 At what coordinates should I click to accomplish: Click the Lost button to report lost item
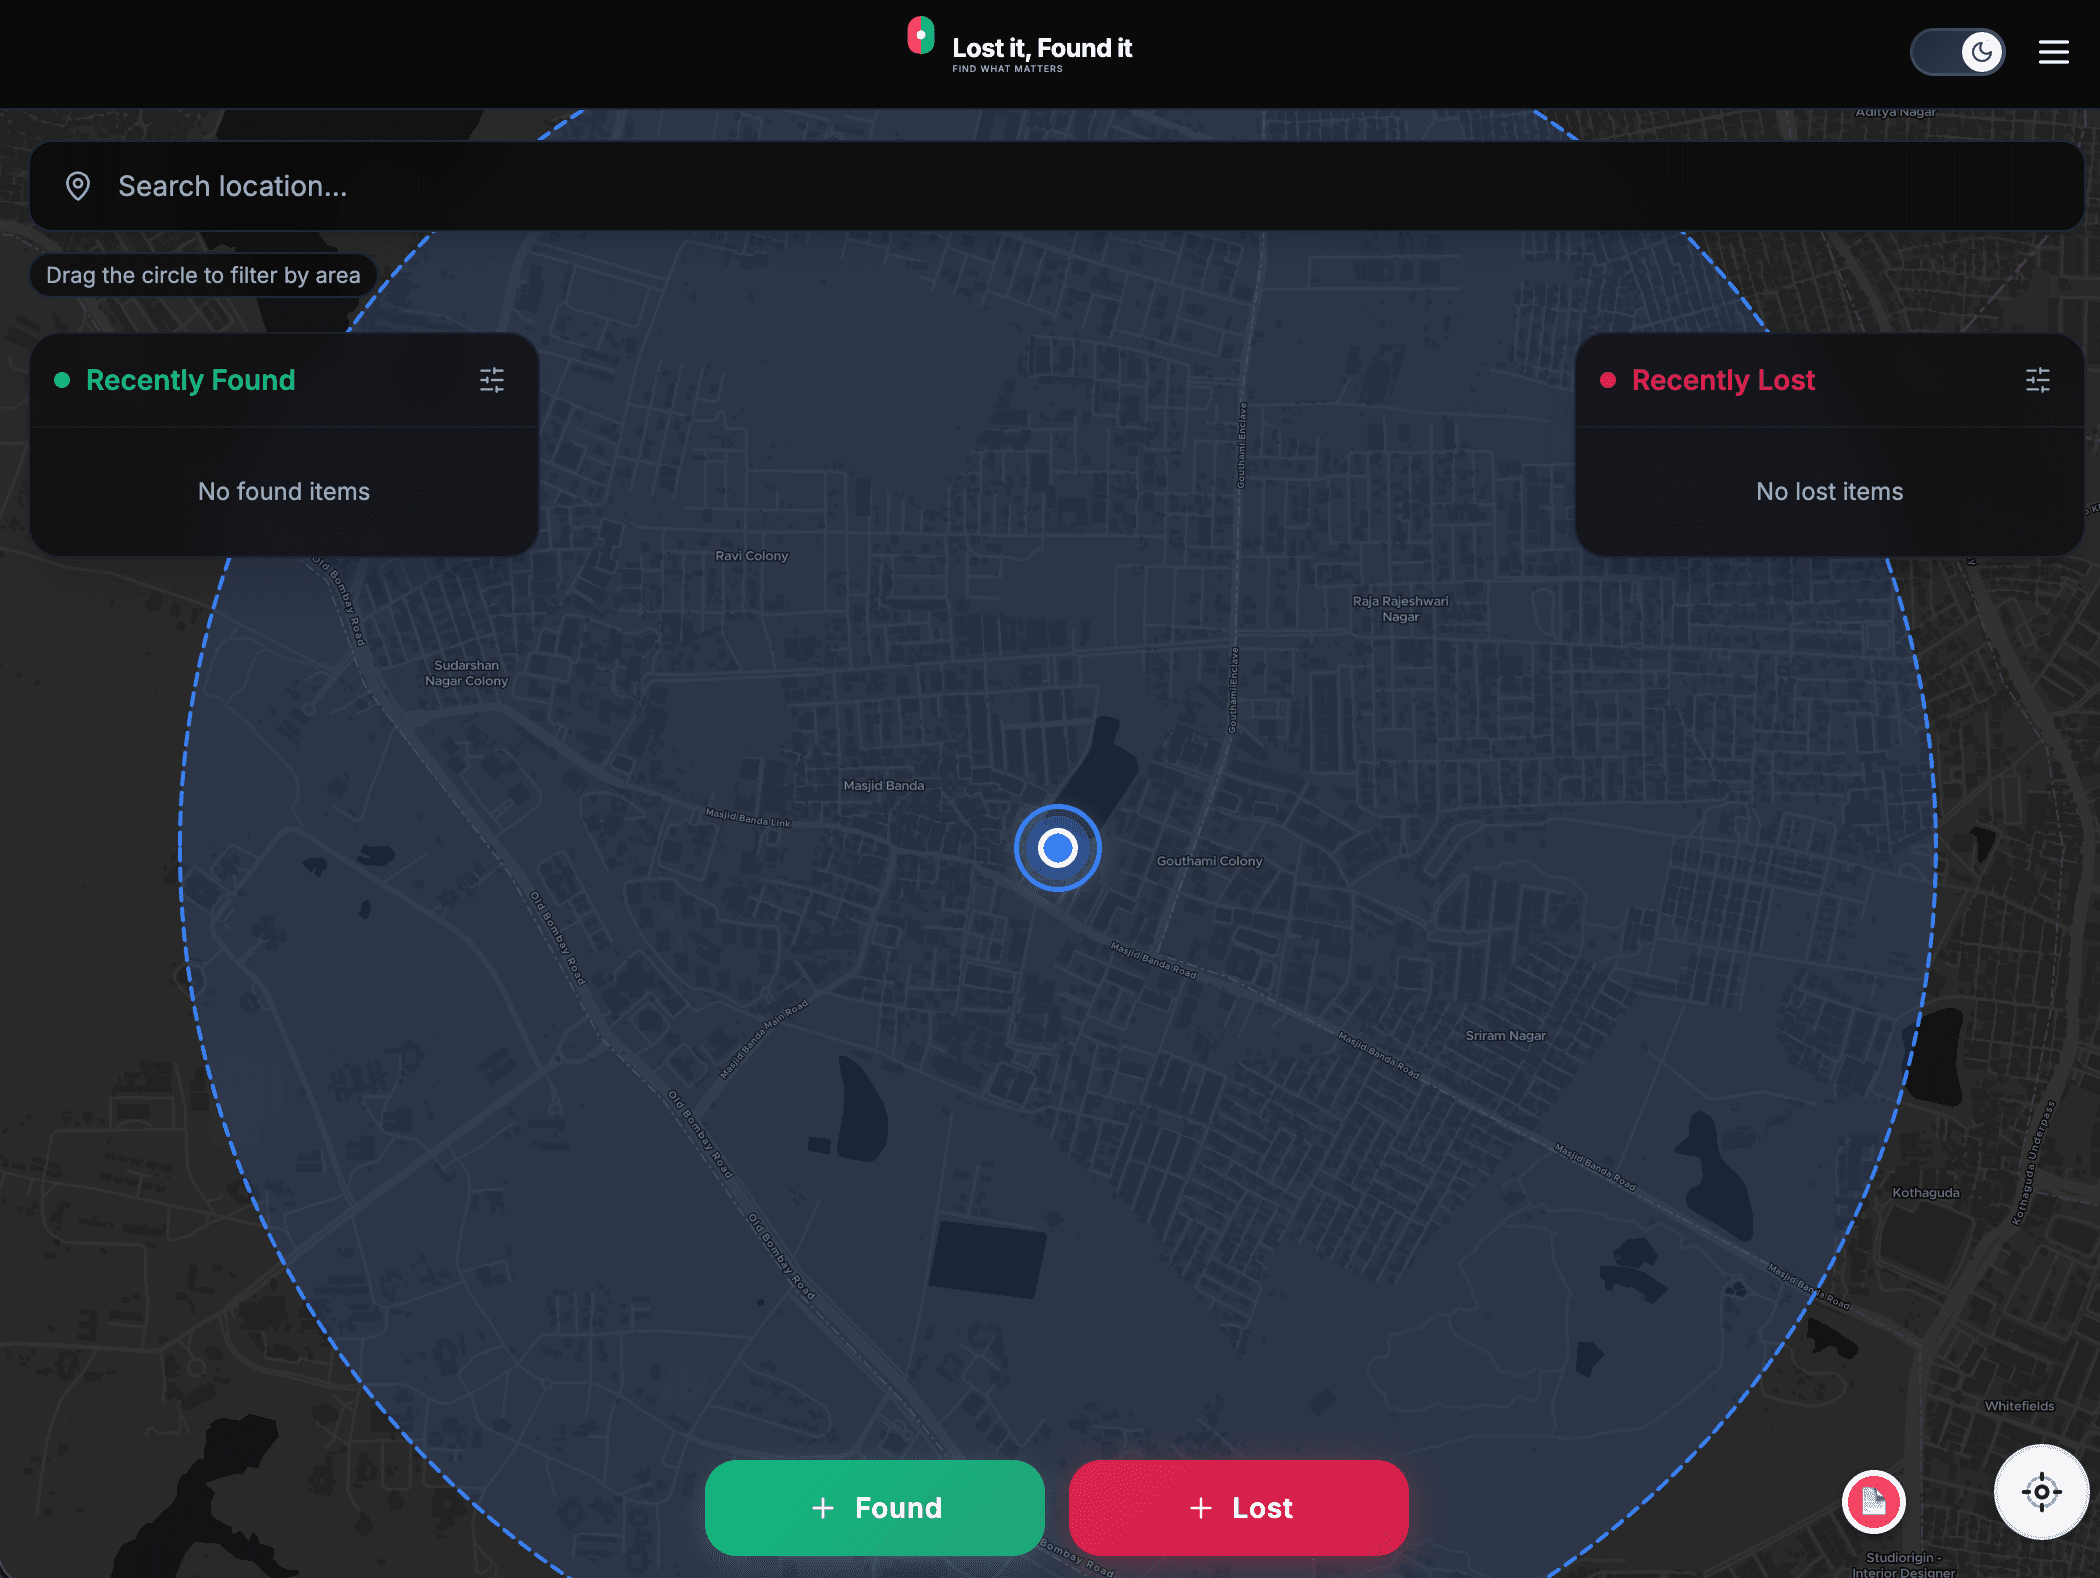(x=1238, y=1508)
